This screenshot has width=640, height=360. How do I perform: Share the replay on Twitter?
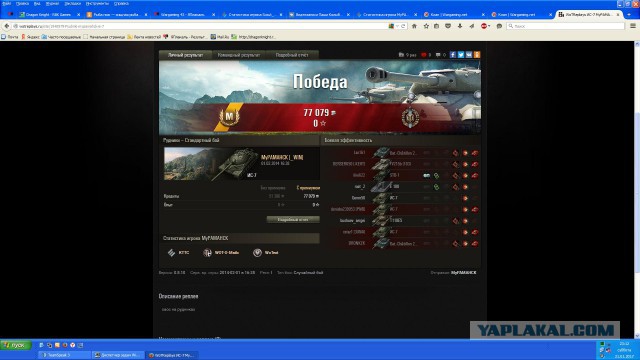point(461,55)
